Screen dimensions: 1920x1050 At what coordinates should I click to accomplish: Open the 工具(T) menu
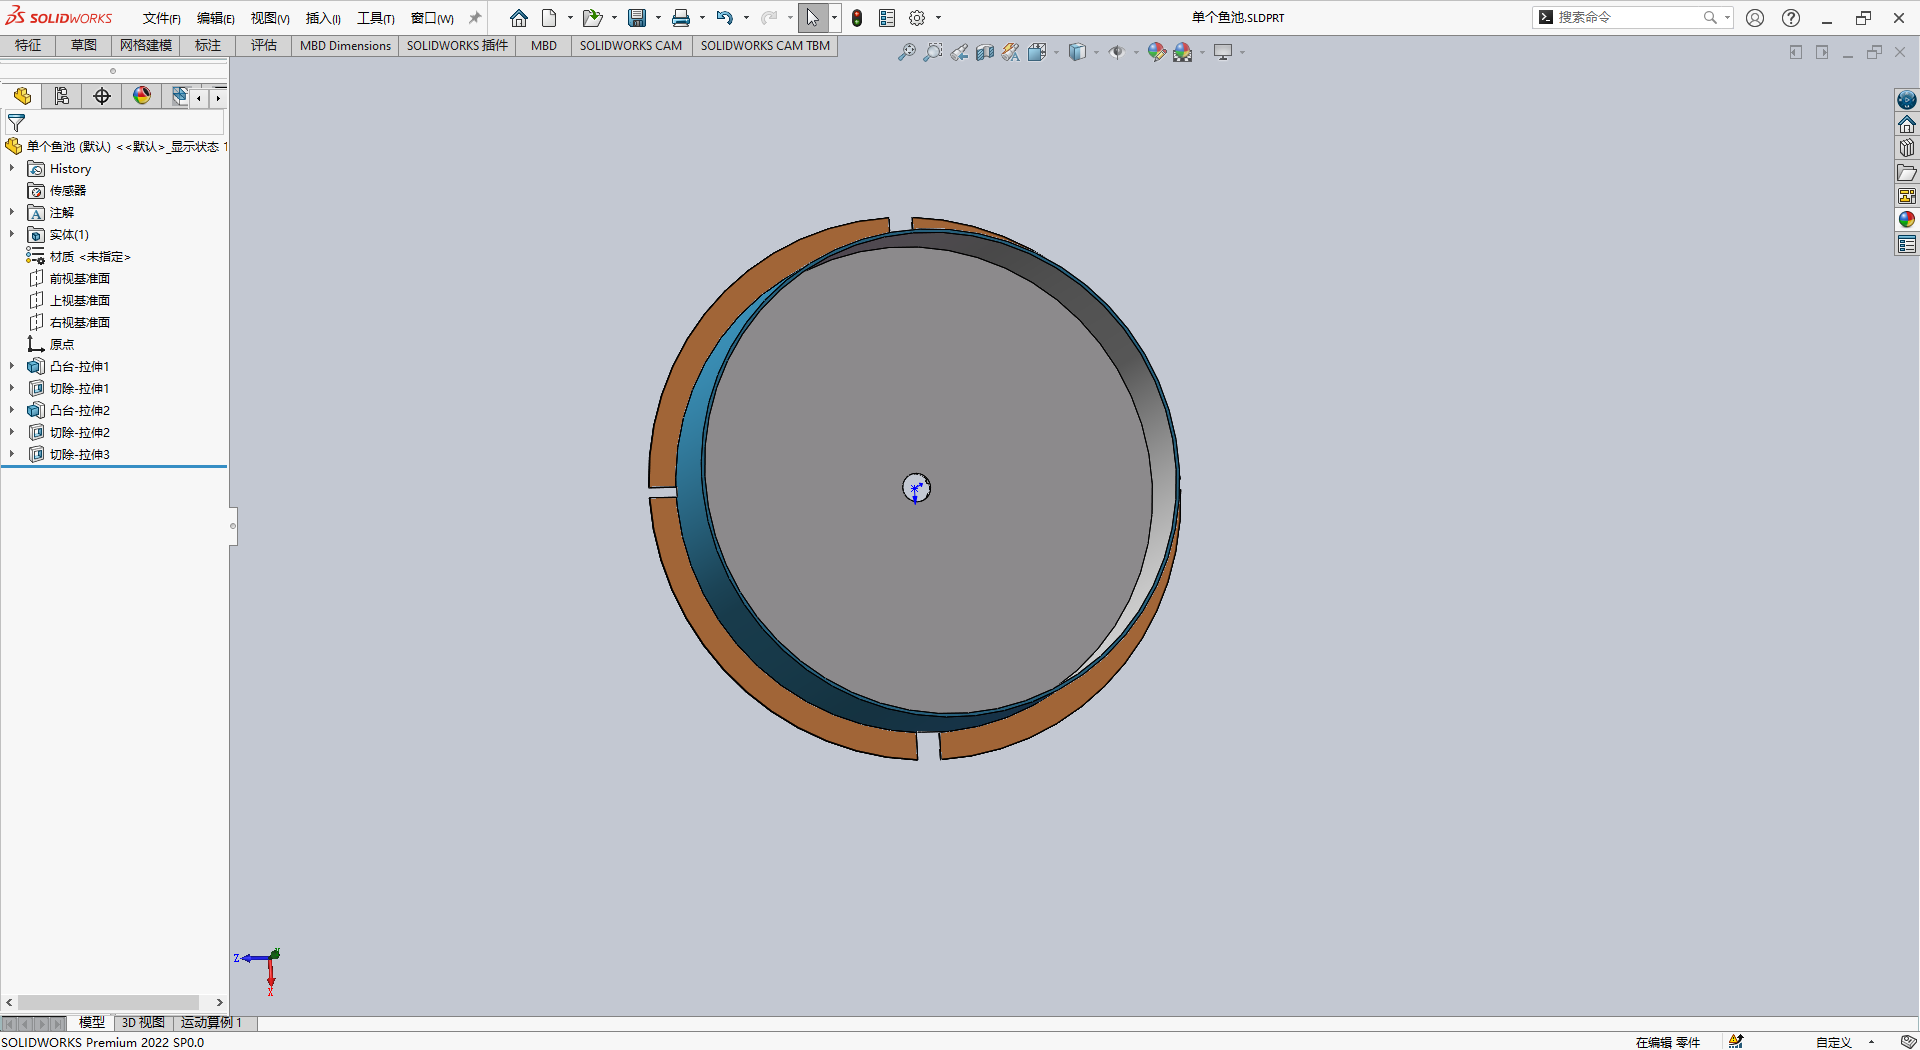coord(375,18)
